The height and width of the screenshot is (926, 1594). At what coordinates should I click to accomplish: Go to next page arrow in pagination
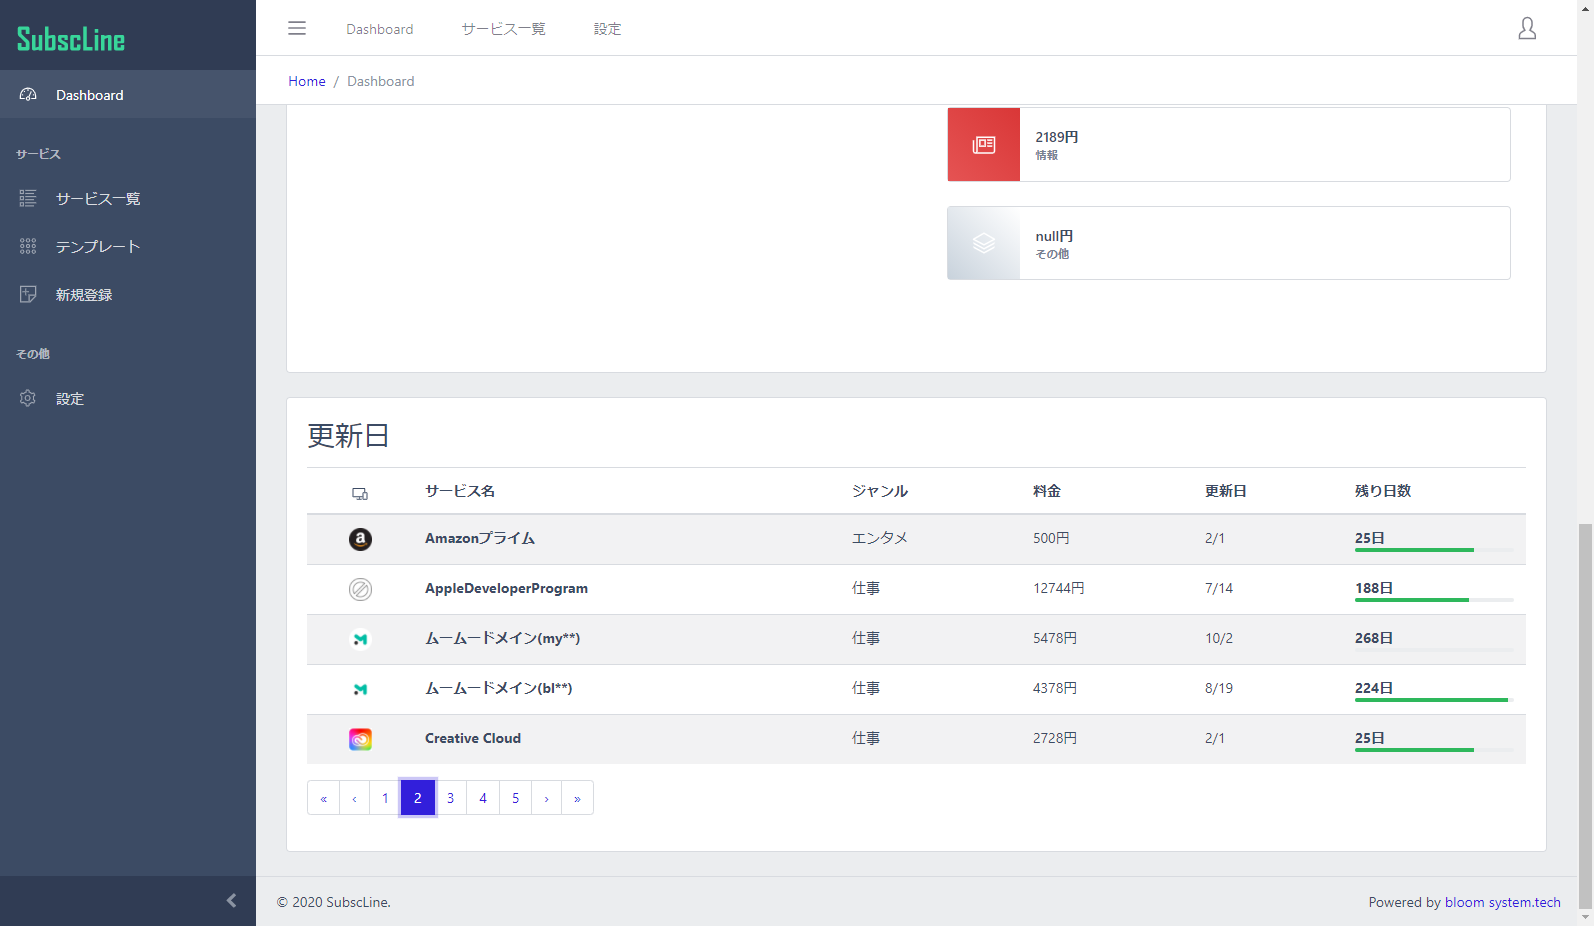pyautogui.click(x=546, y=798)
